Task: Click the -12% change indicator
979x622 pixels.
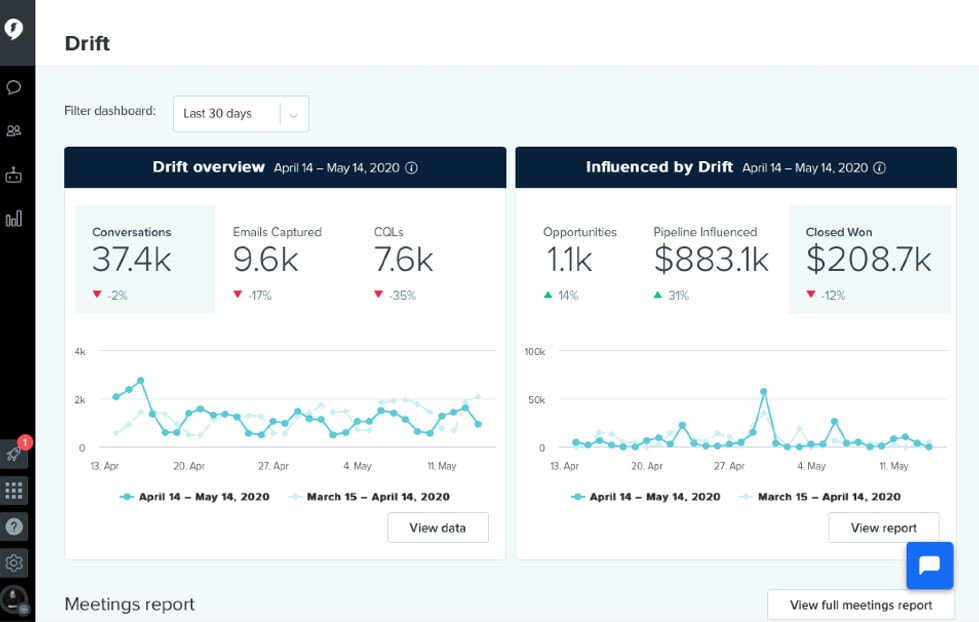Action: pos(825,295)
